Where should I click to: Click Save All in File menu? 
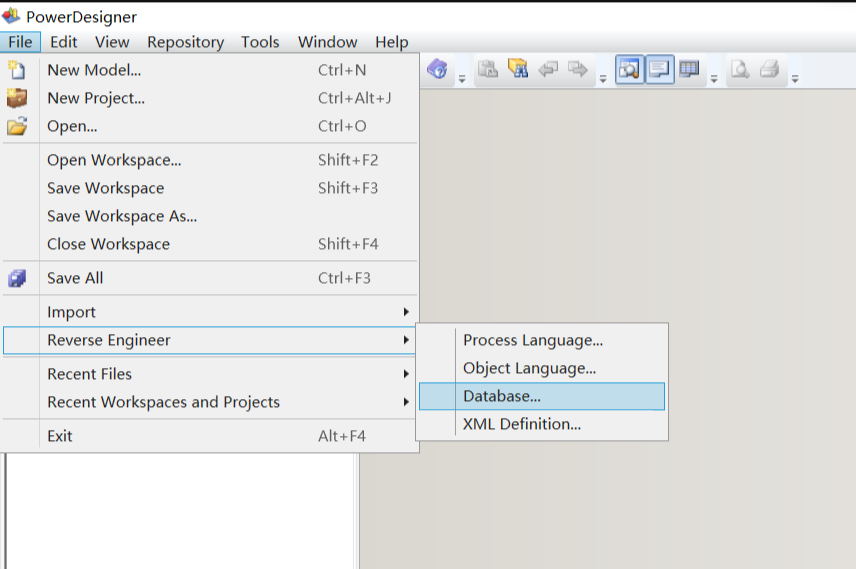click(x=75, y=278)
